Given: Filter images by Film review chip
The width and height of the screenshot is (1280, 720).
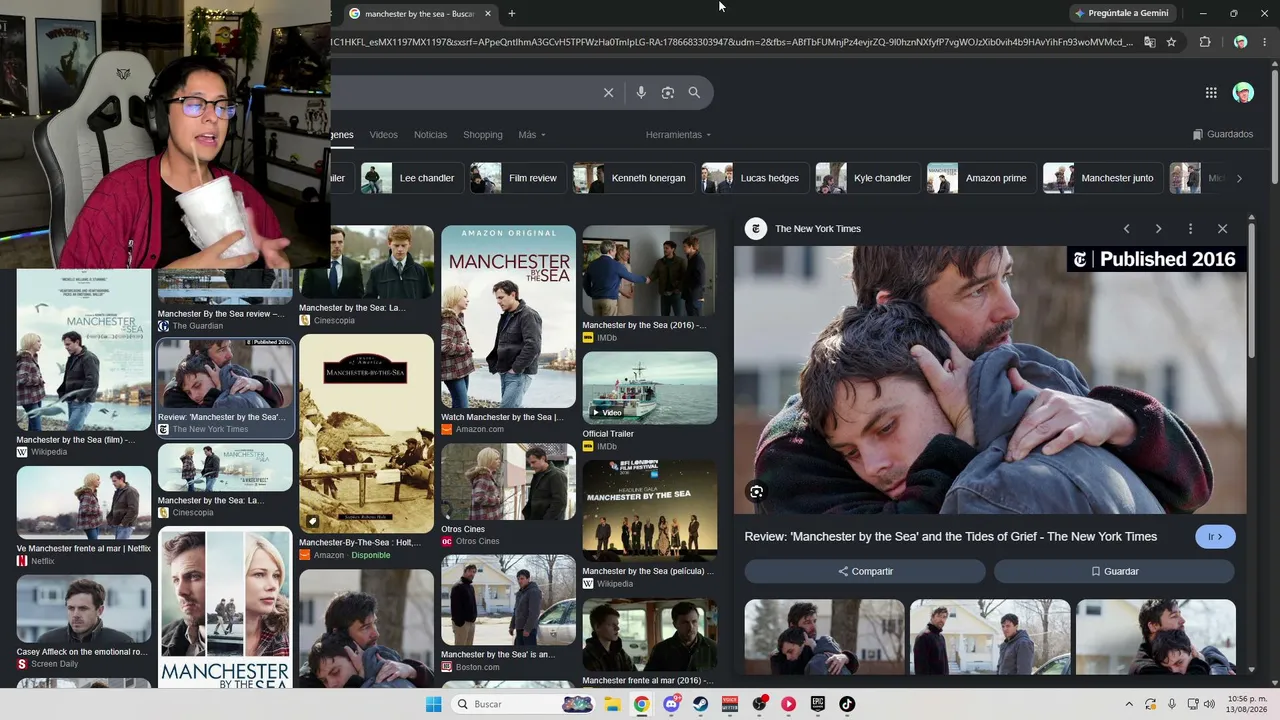Looking at the screenshot, I should pos(518,178).
